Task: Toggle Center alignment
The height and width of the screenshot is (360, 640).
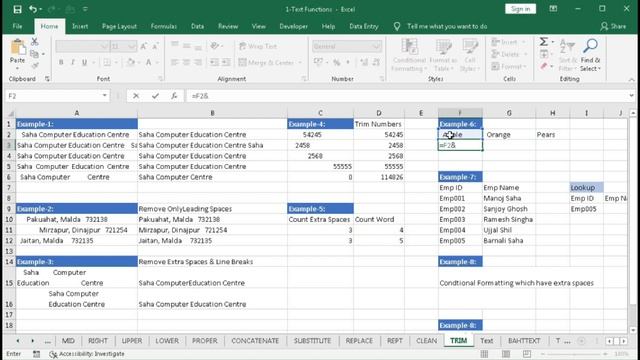Action: (x=187, y=62)
